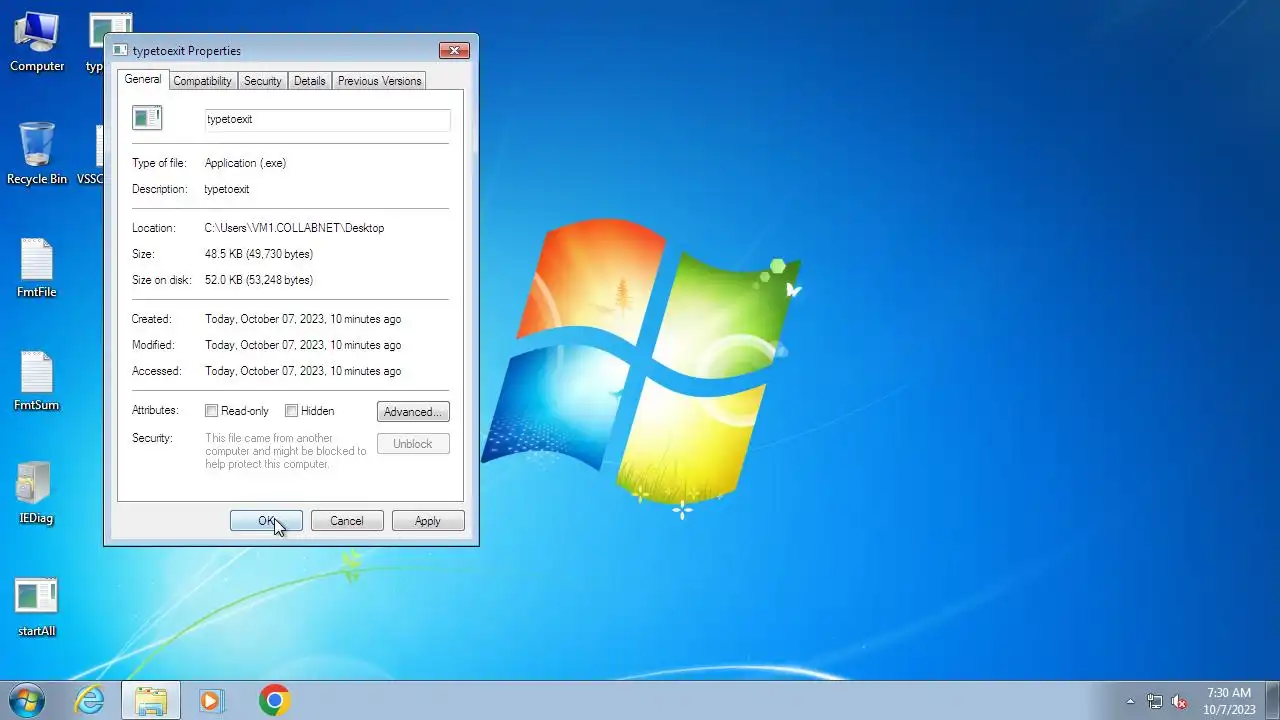Click the typetoexit Properties title bar icon

tap(120, 50)
